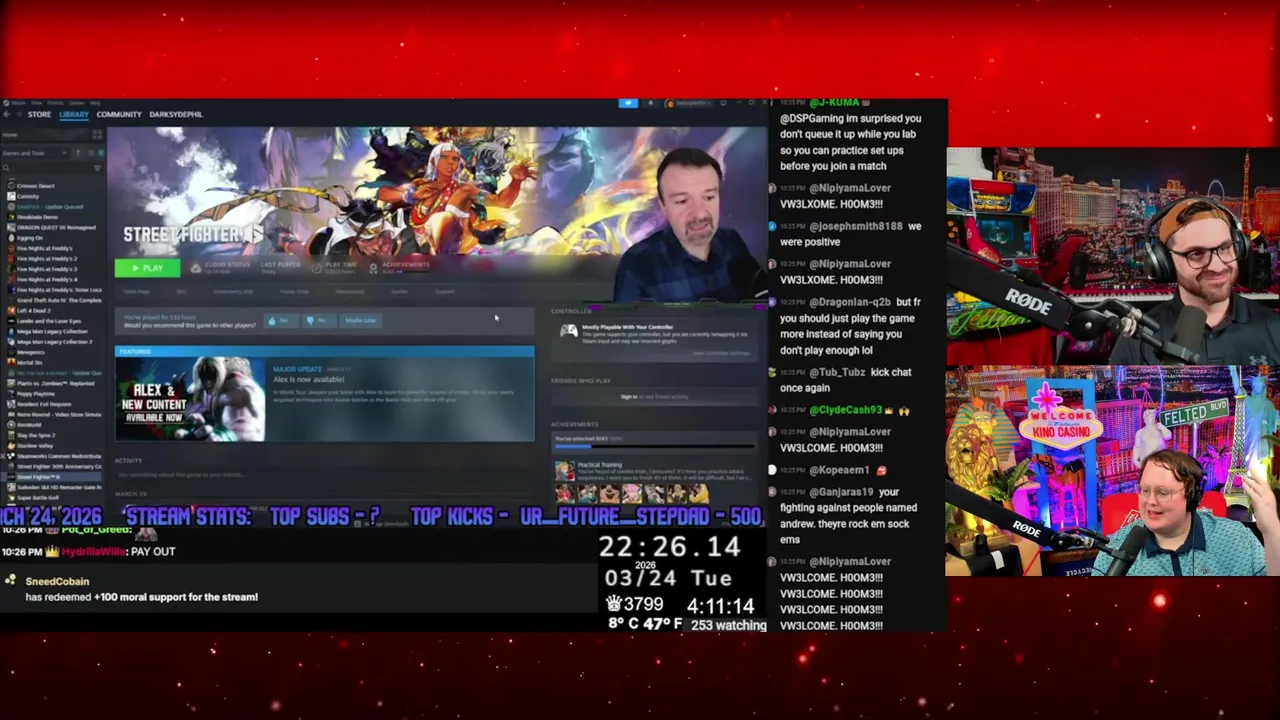Switch to the STORE tab
1280x720 pixels.
coord(39,114)
